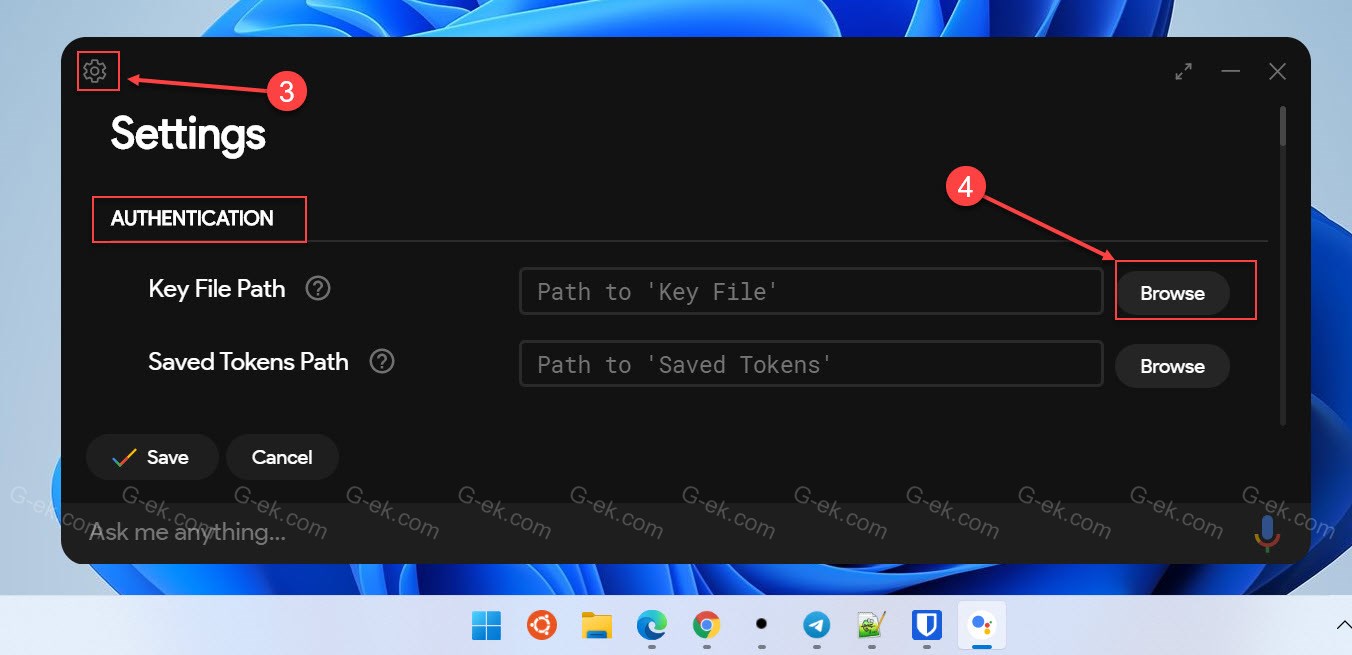Image resolution: width=1352 pixels, height=655 pixels.
Task: Focus the Saved Tokens path field
Action: pos(810,364)
